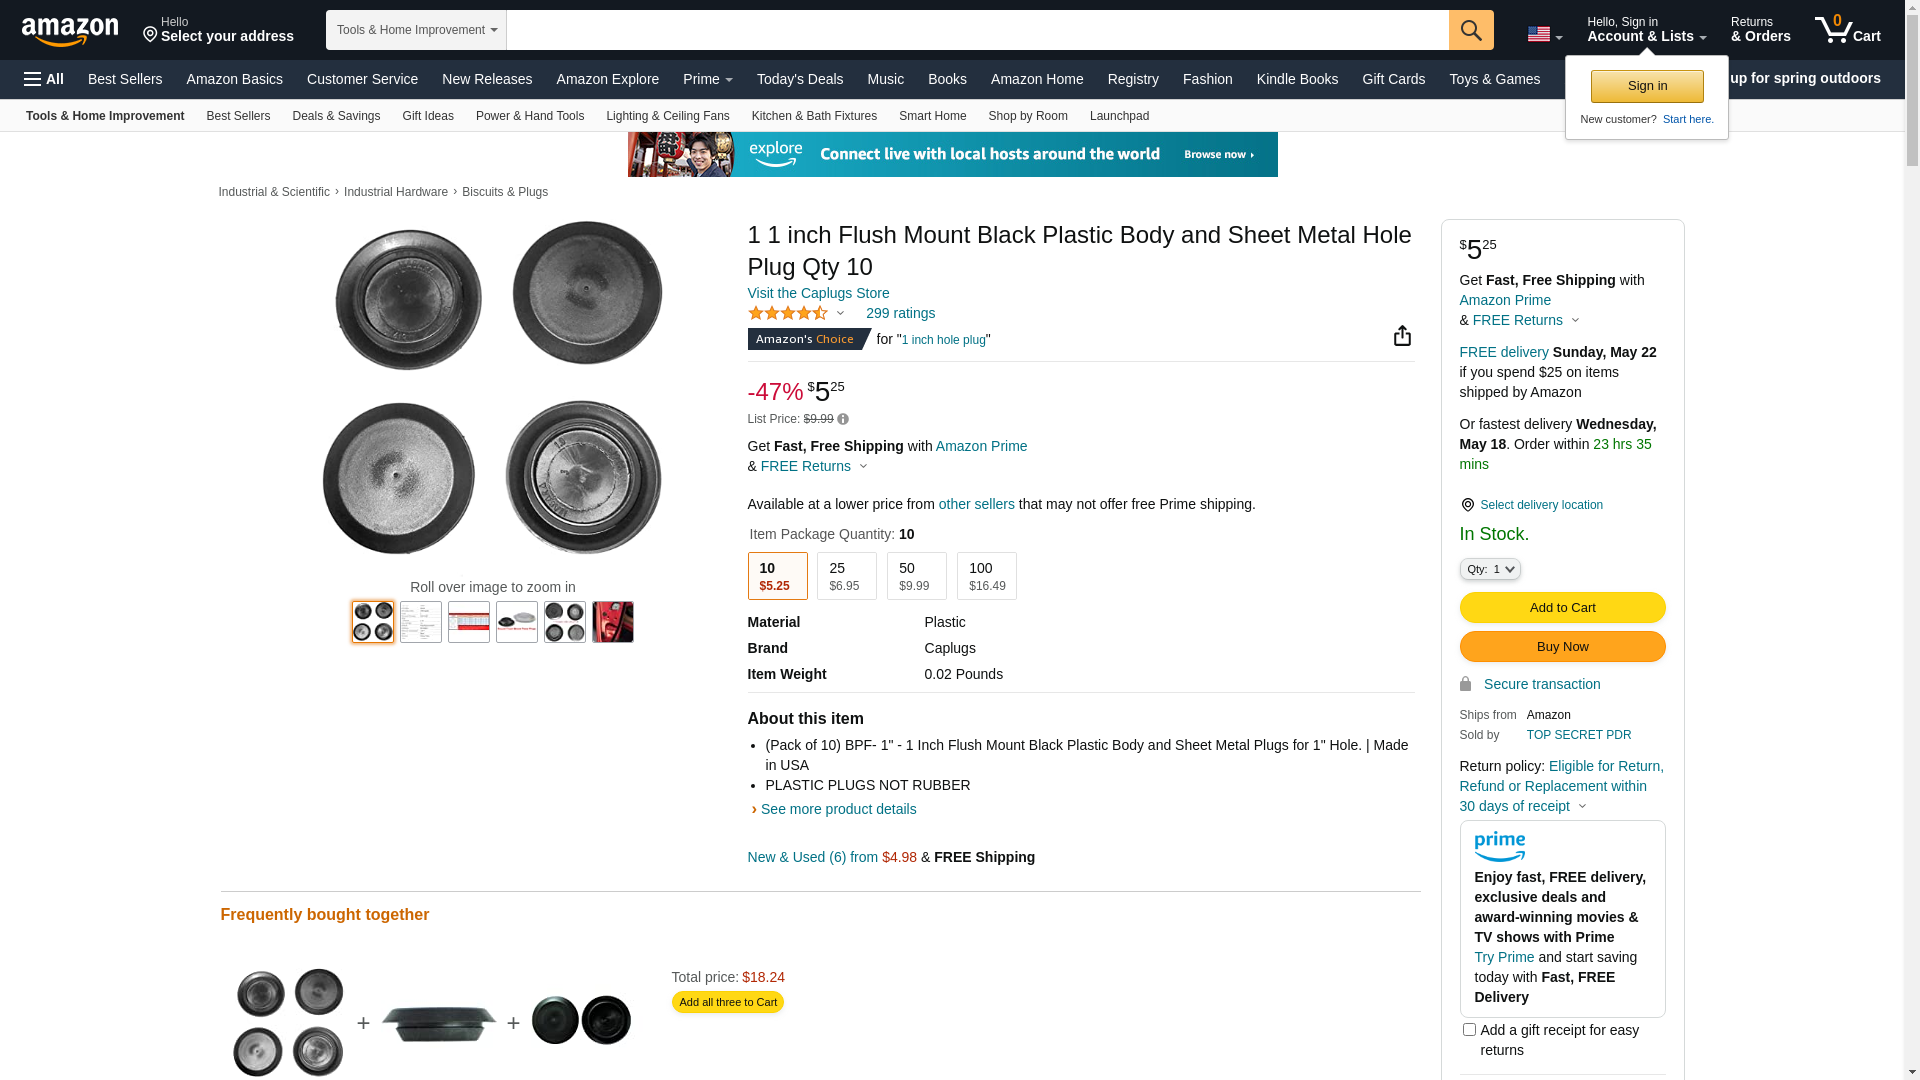Check the Add a gift receipt box

pyautogui.click(x=1469, y=1029)
